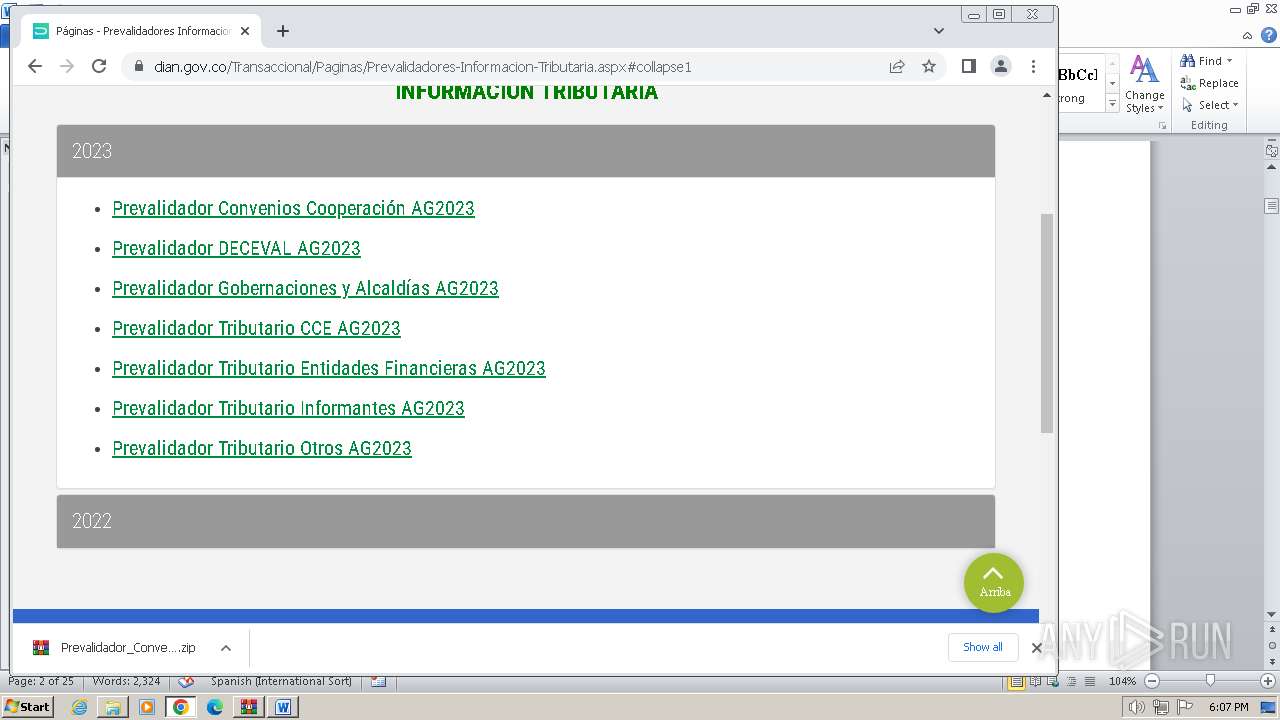Expand the 2022 accordion section
Viewport: 1280px width, 720px height.
point(526,521)
